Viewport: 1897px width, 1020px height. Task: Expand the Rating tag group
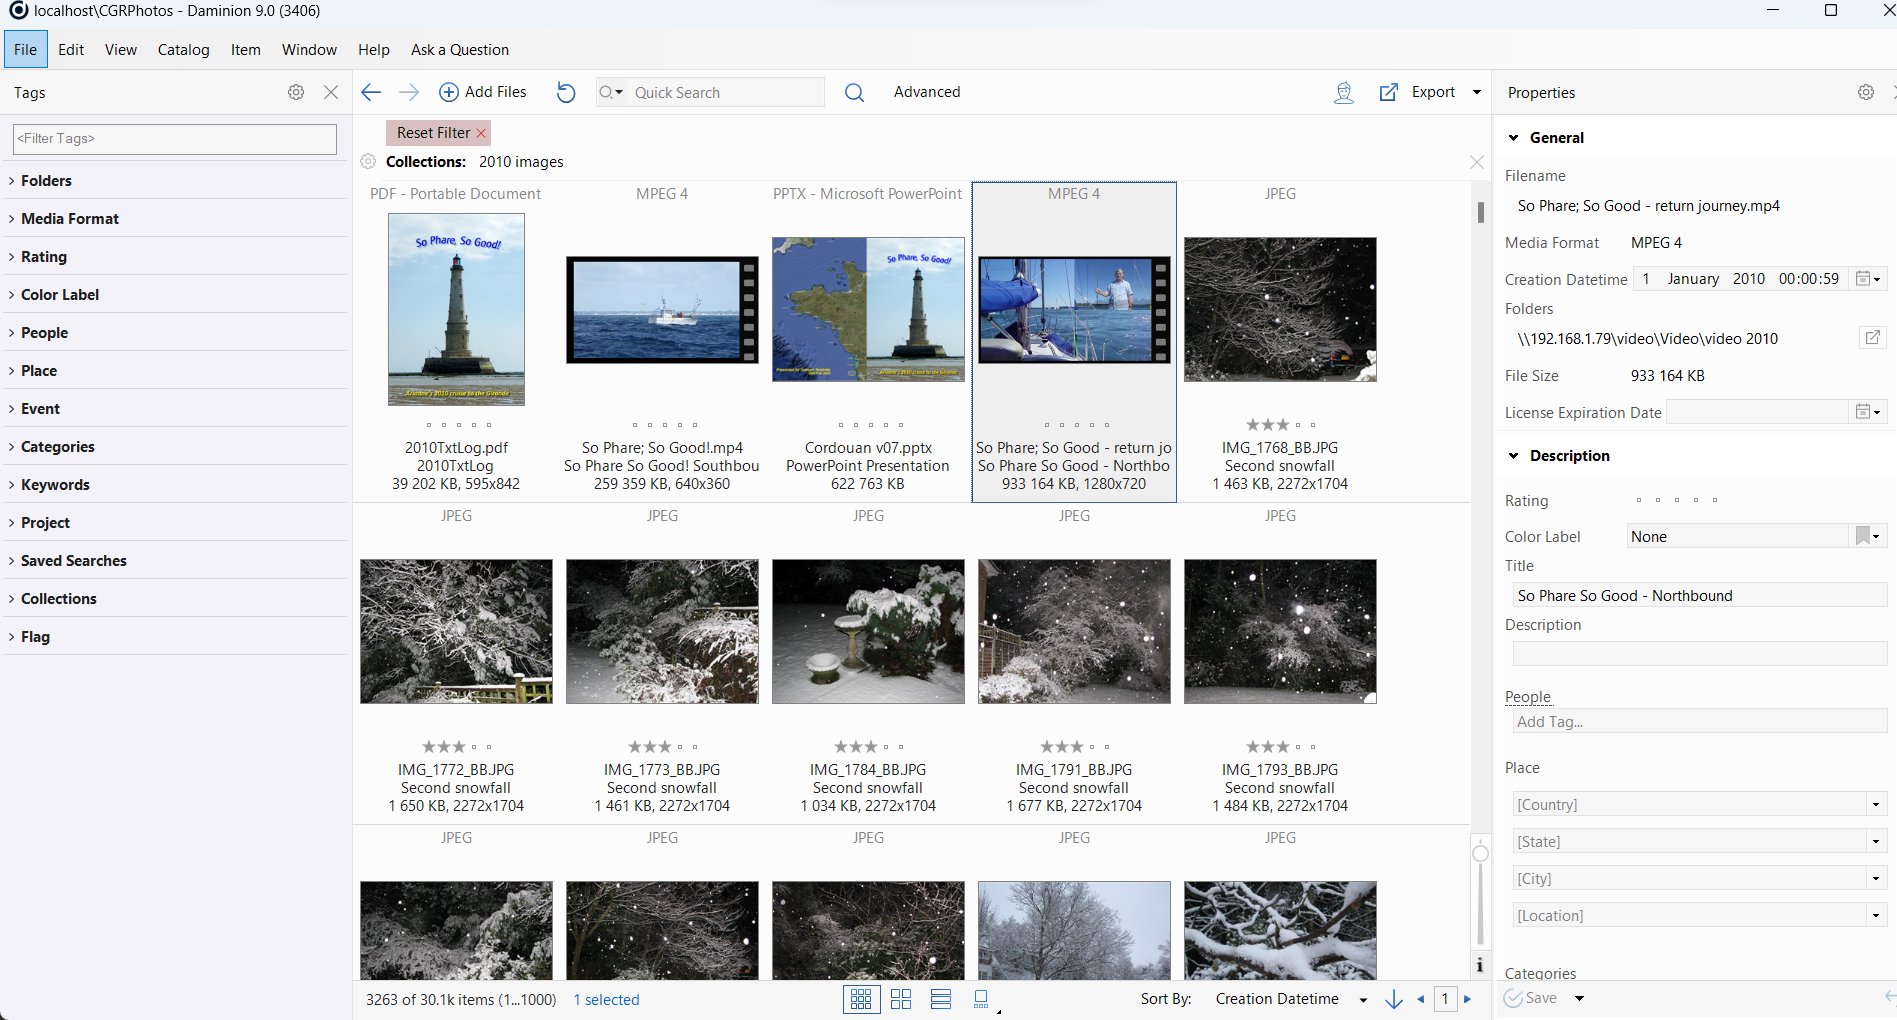(x=12, y=257)
